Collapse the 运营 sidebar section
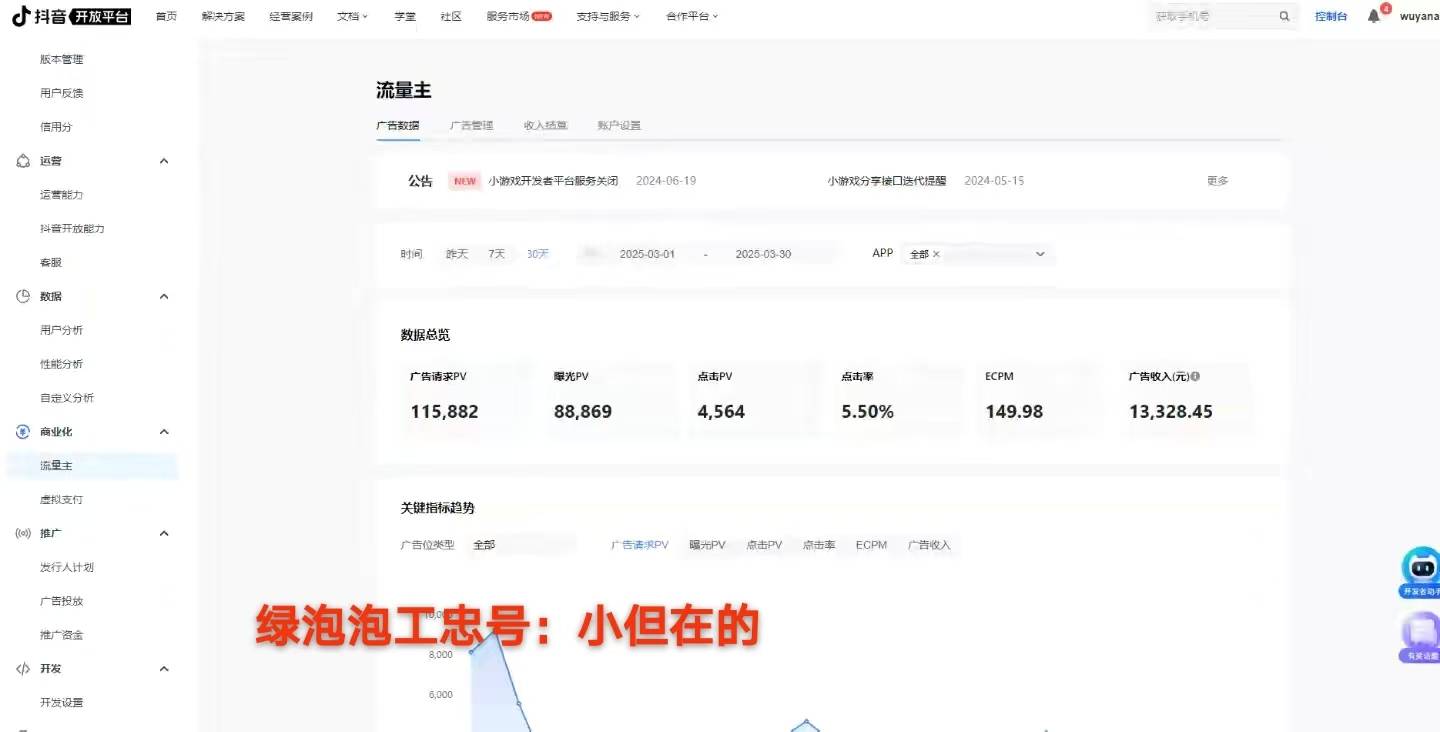This screenshot has width=1440, height=732. [x=164, y=161]
